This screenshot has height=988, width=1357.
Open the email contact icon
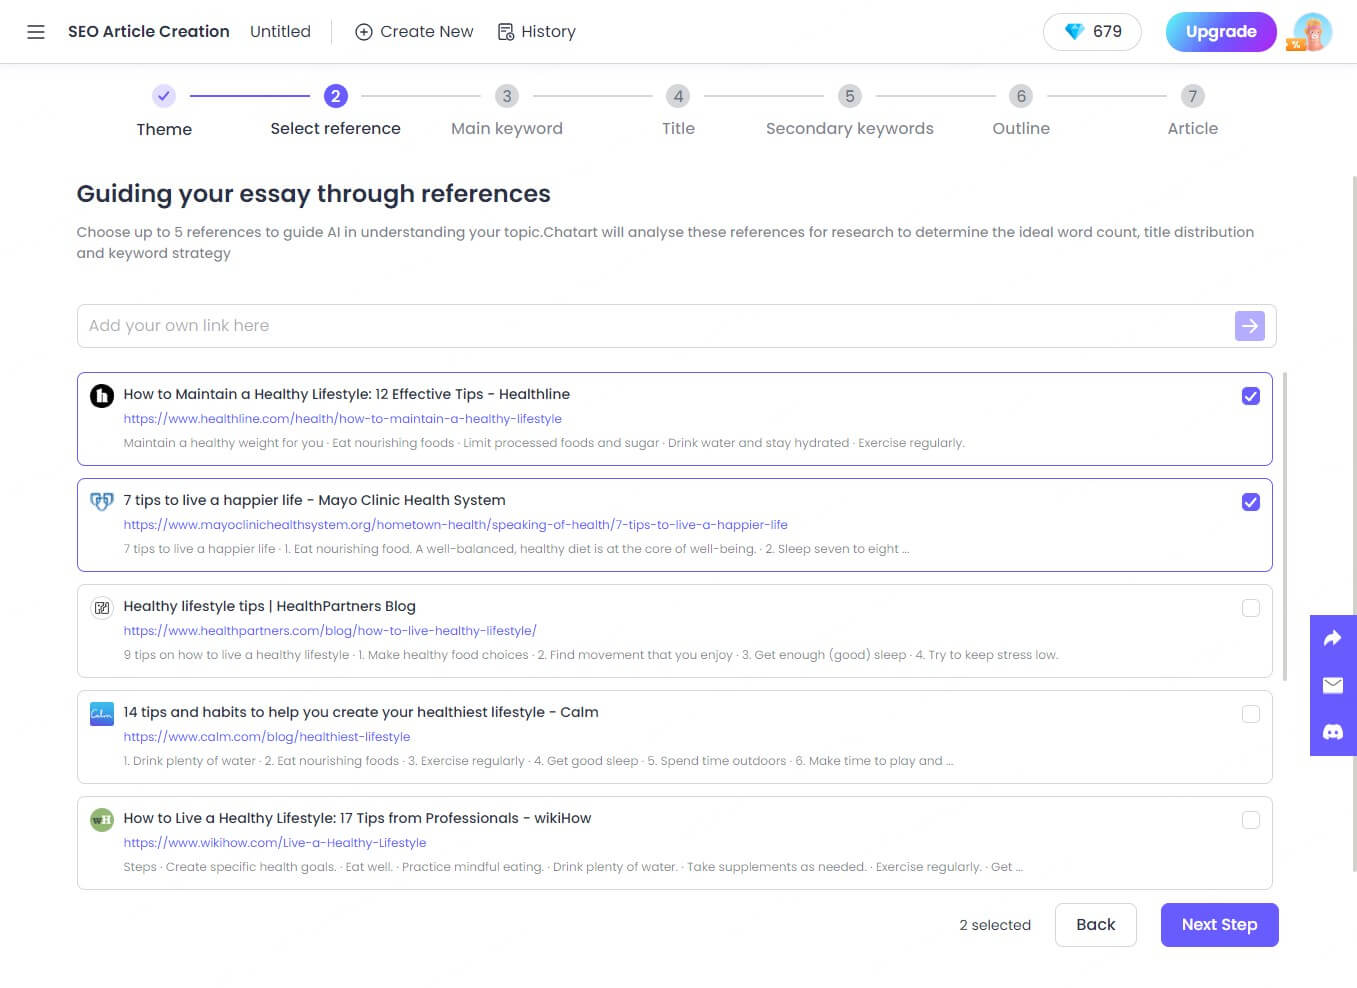pos(1332,685)
